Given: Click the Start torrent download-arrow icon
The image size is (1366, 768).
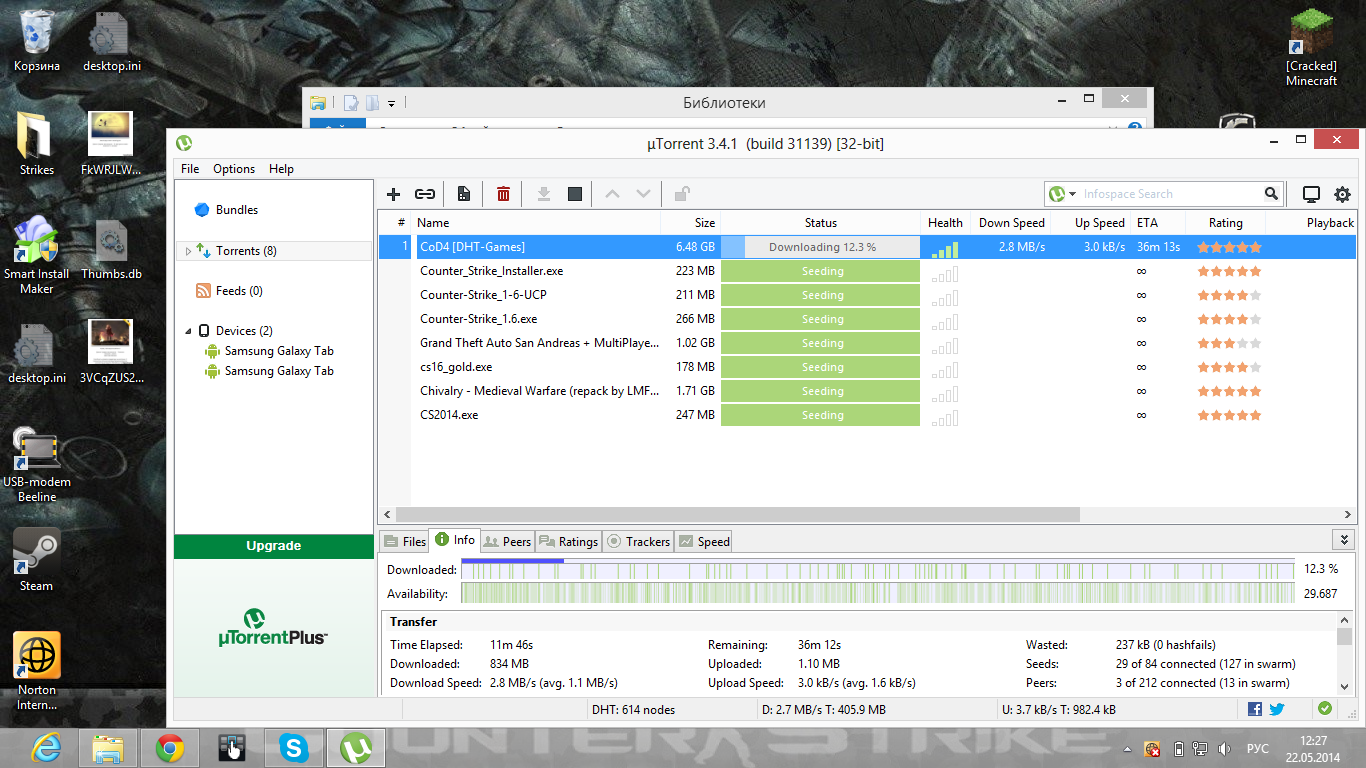Looking at the screenshot, I should [544, 194].
